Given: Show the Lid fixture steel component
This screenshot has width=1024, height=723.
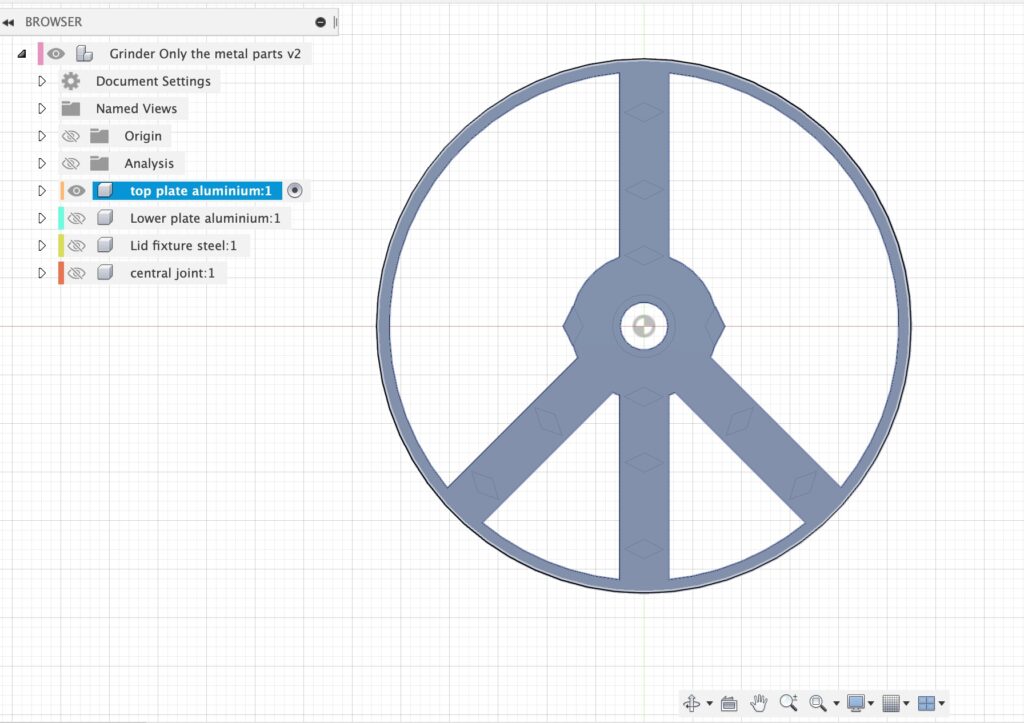Looking at the screenshot, I should 77,246.
